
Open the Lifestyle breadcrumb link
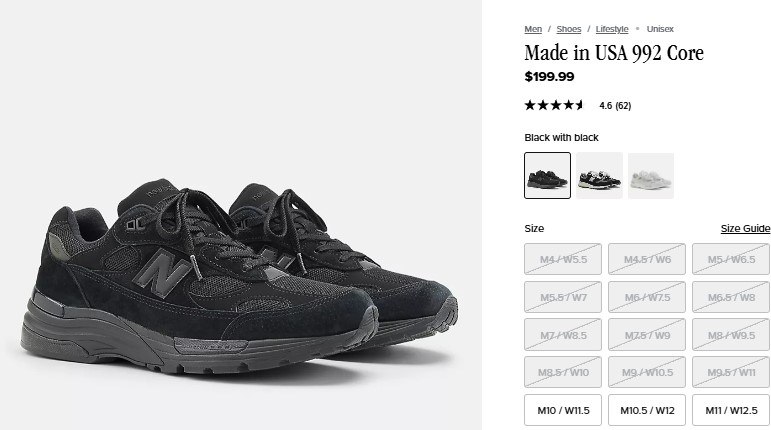[612, 29]
